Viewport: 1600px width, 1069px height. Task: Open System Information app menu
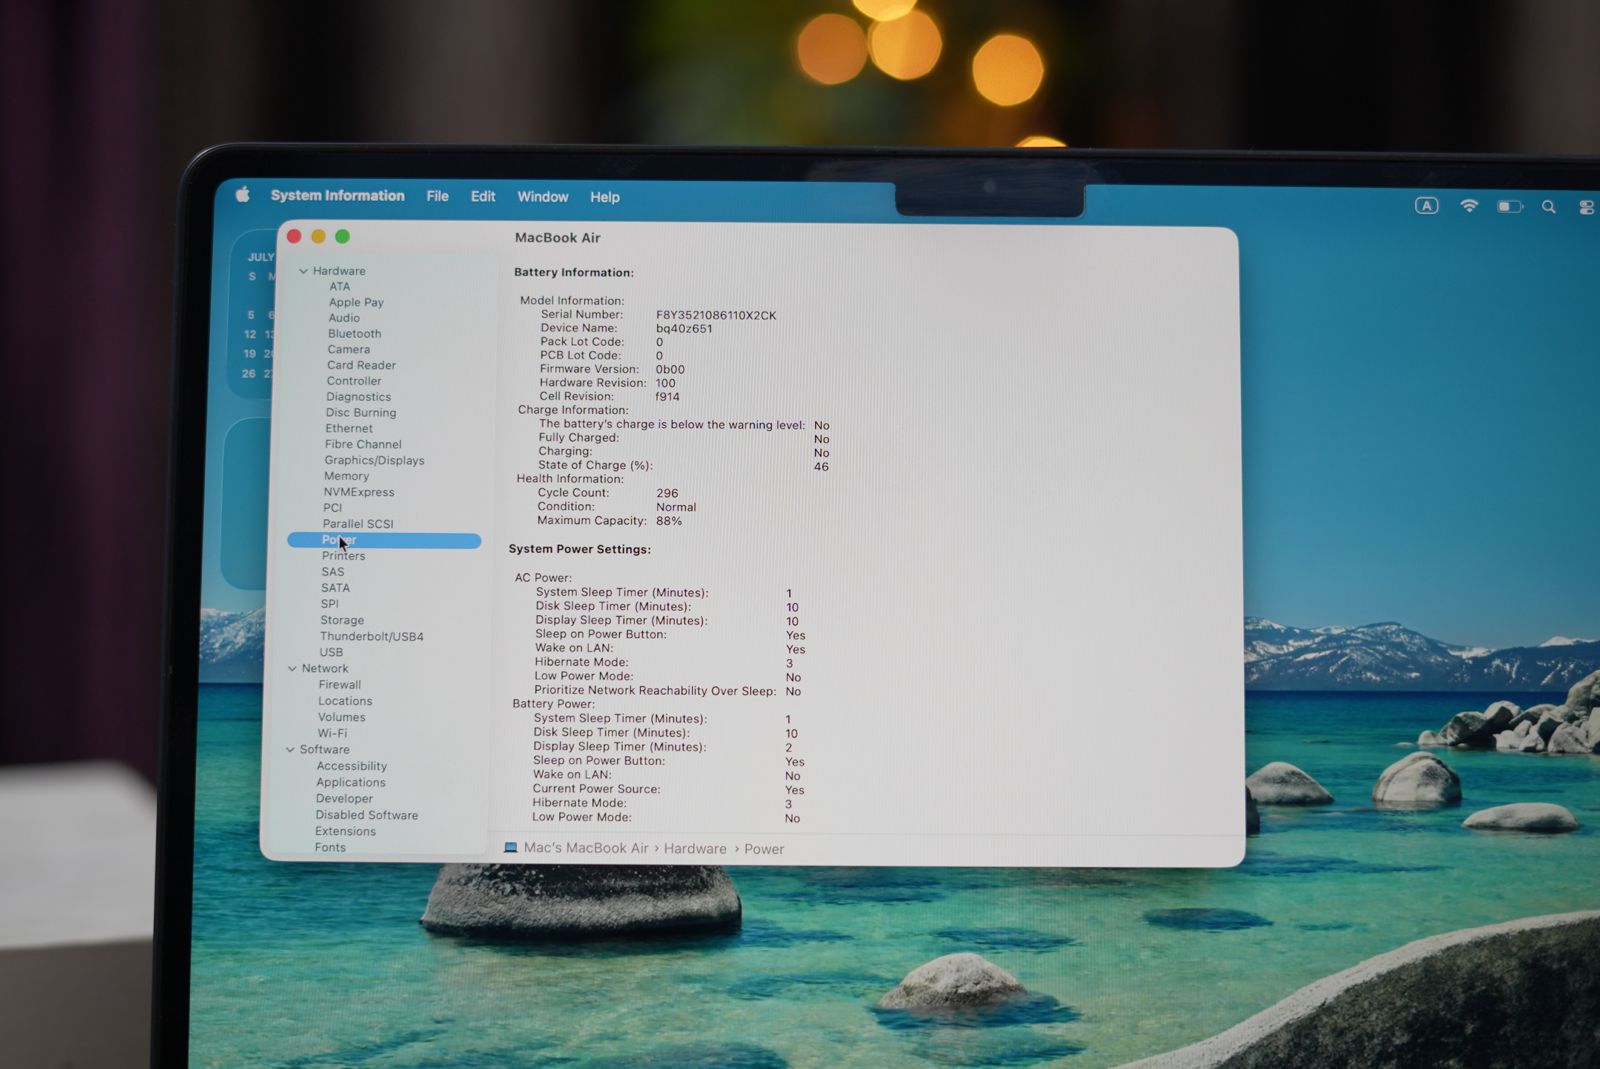[338, 196]
